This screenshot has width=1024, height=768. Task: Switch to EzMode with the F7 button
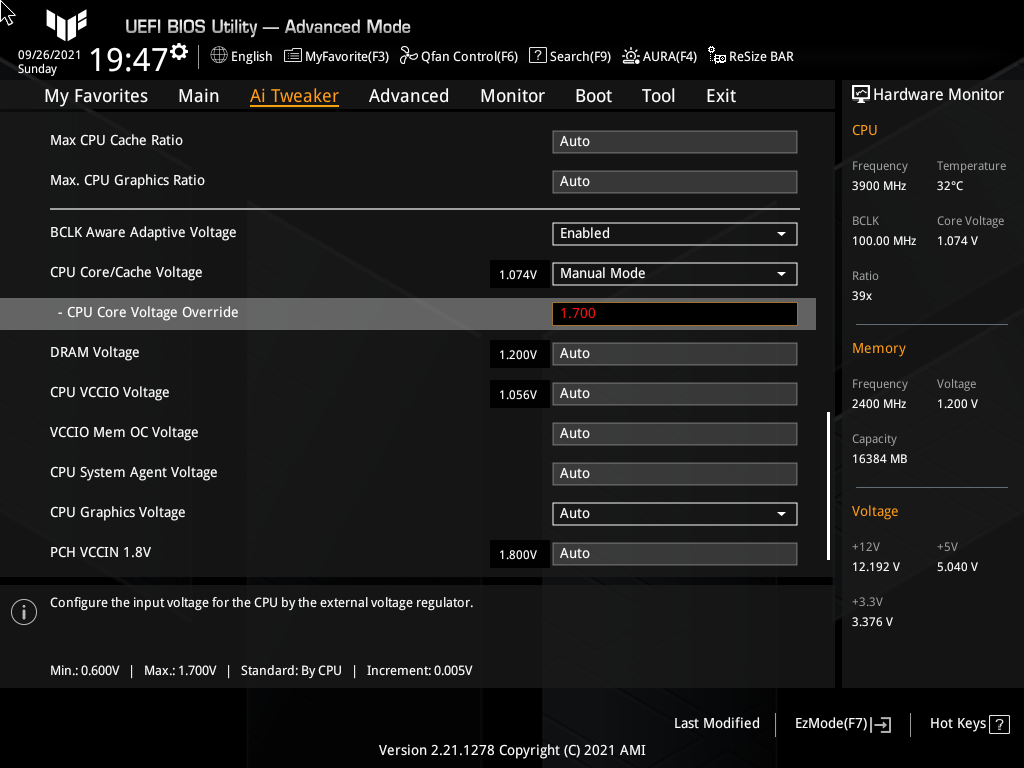[840, 723]
